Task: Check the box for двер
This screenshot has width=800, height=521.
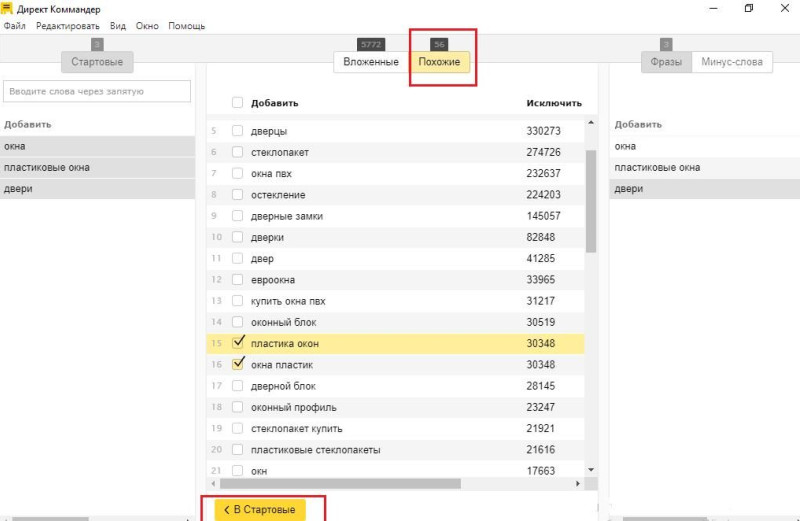Action: tap(237, 258)
